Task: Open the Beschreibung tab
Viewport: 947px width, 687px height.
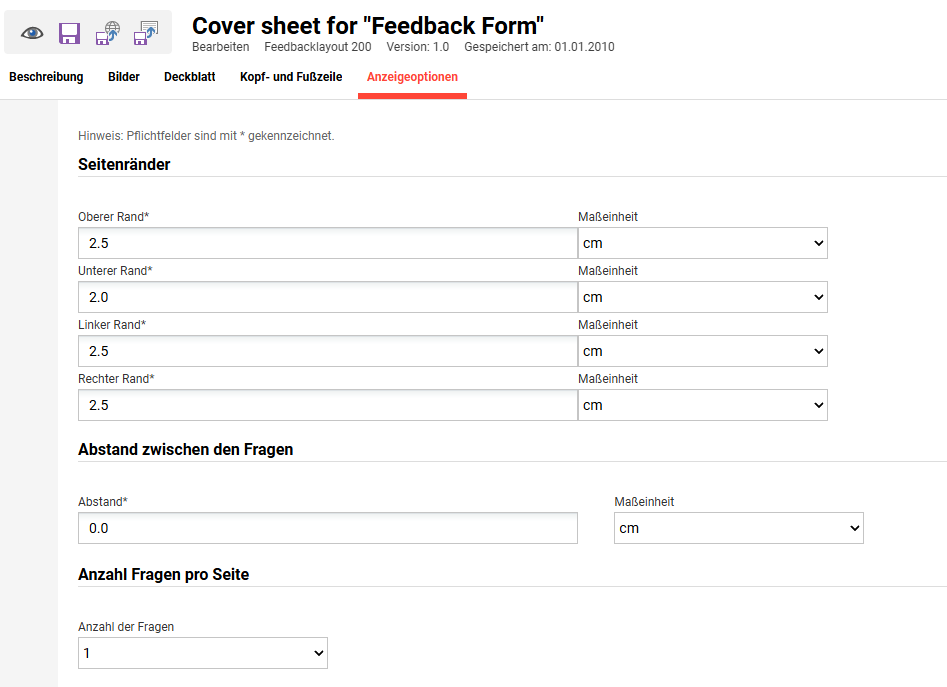Action: [x=47, y=77]
